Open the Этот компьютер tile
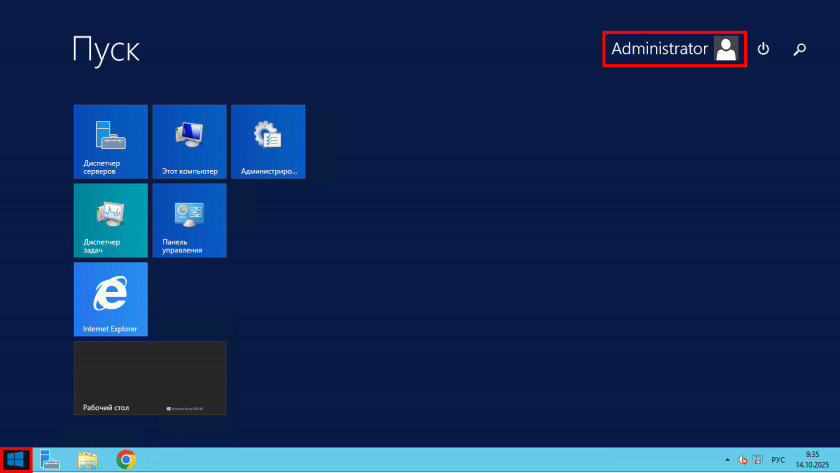The width and height of the screenshot is (840, 473). tap(189, 141)
